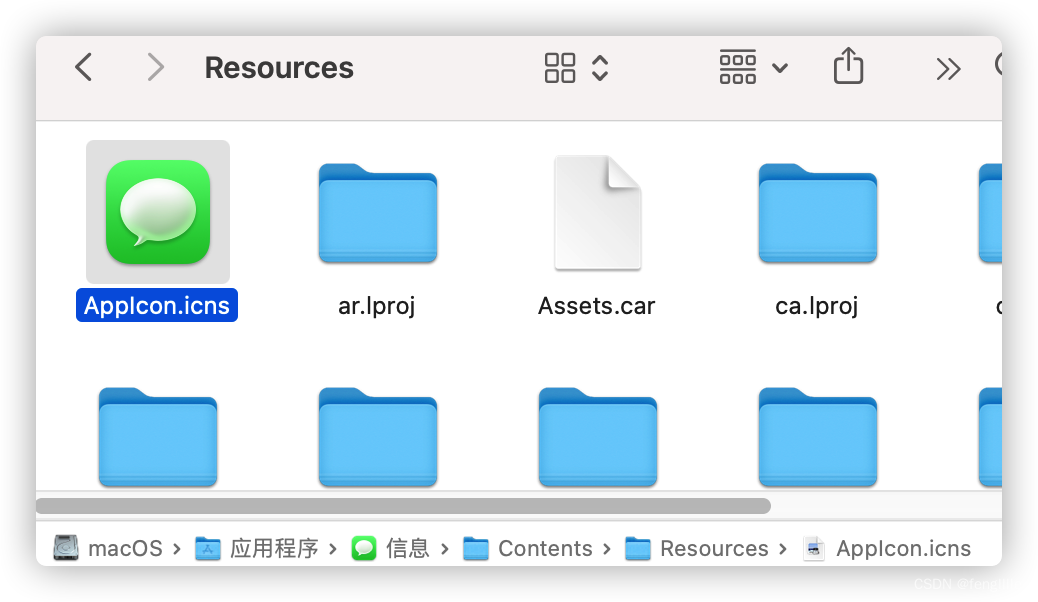Click the AppIcon.icns file name label

click(x=157, y=305)
